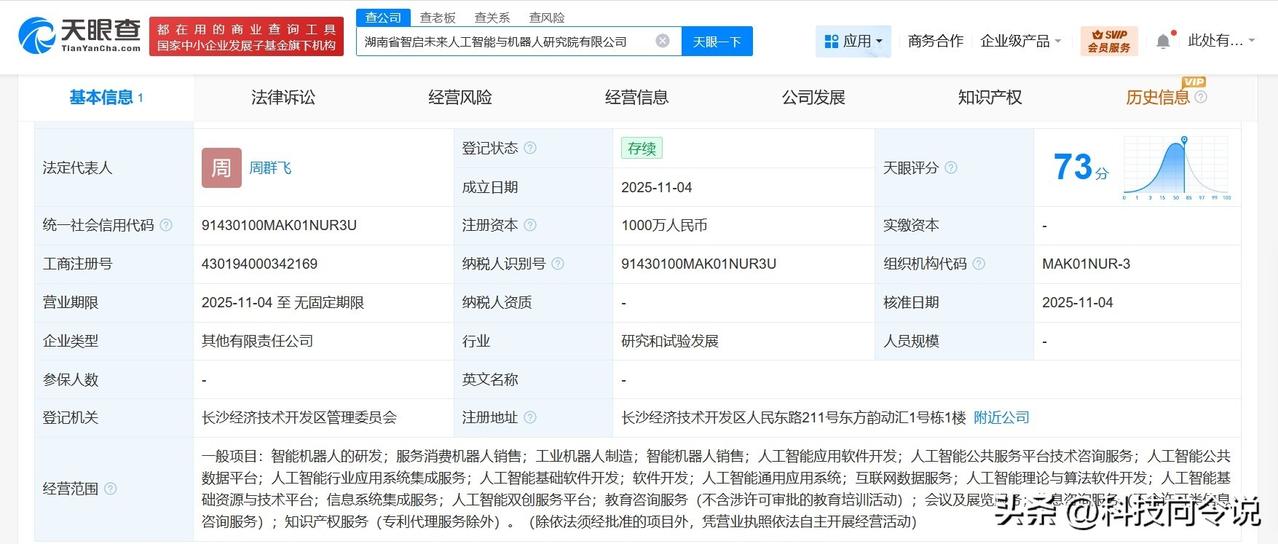Image resolution: width=1278 pixels, height=544 pixels.
Task: Expand the 应用 dropdown
Action: point(853,41)
